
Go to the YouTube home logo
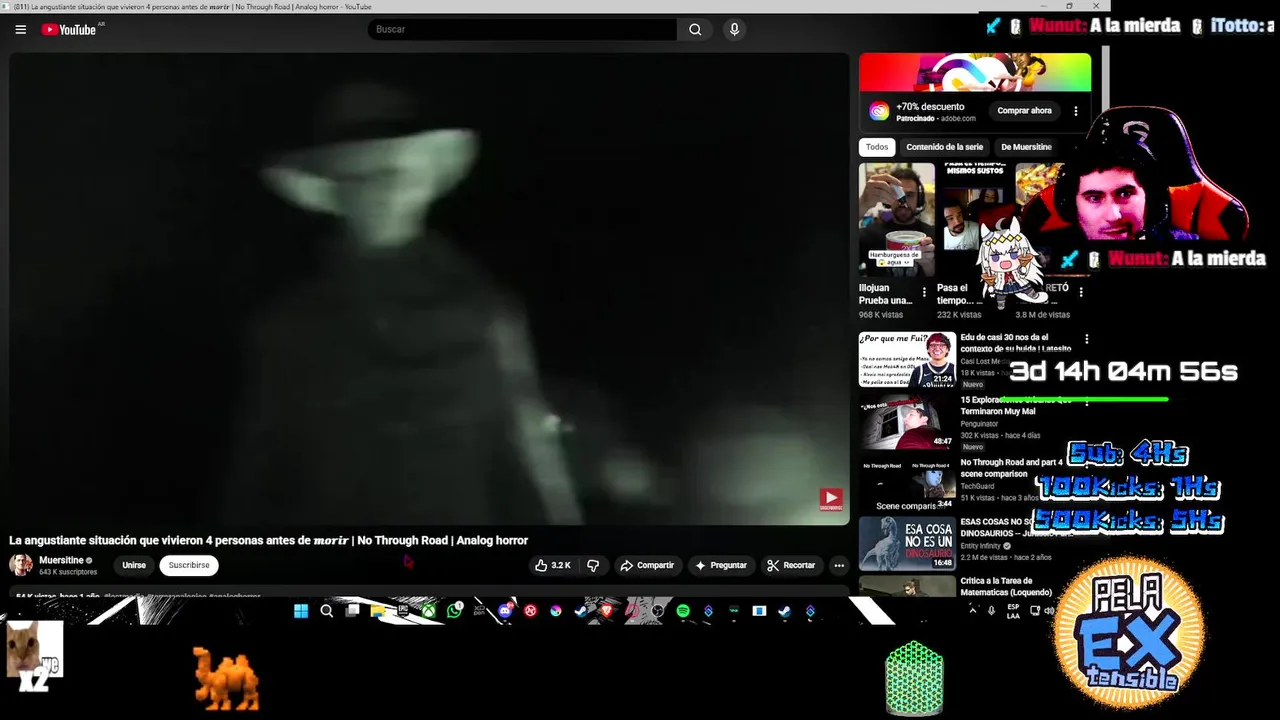click(x=70, y=30)
